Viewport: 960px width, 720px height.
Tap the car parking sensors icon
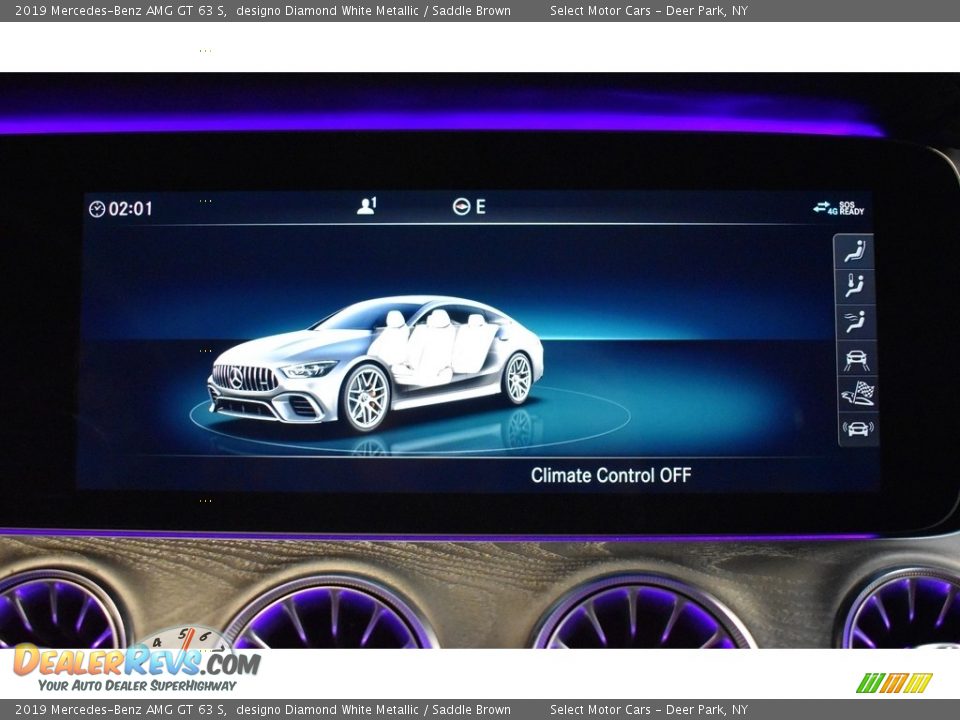(x=858, y=429)
